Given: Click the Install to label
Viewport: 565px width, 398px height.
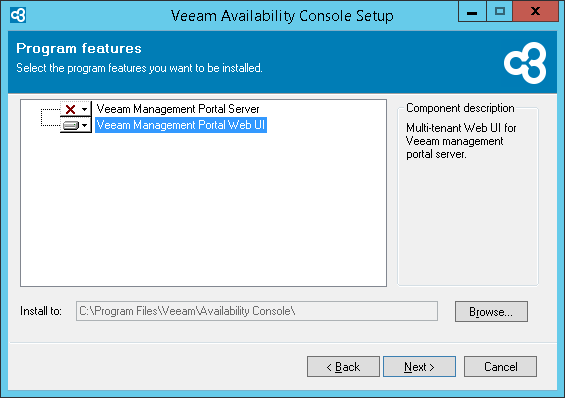Looking at the screenshot, I should (41, 311).
